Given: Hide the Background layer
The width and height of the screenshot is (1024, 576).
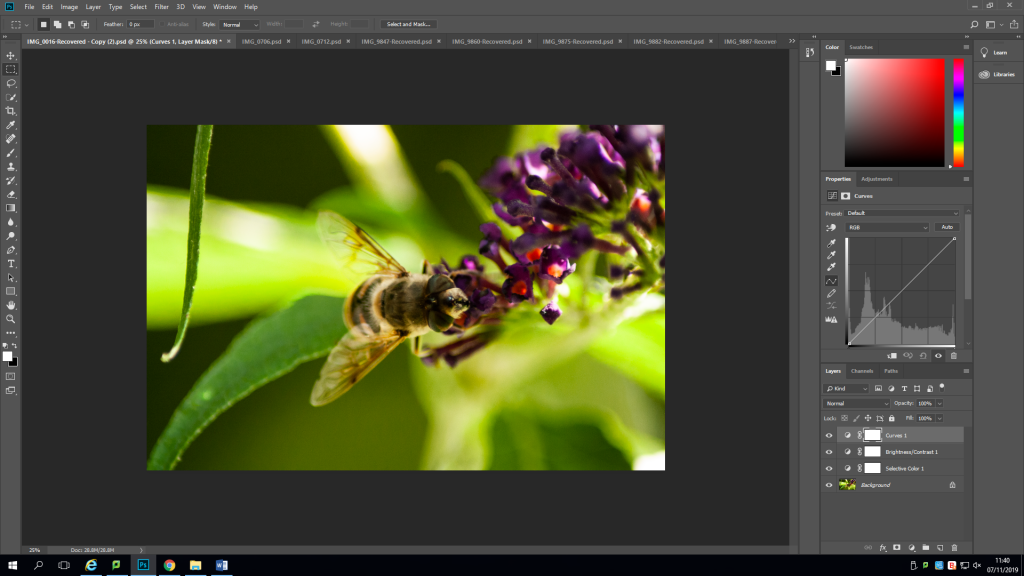Looking at the screenshot, I should 829,485.
